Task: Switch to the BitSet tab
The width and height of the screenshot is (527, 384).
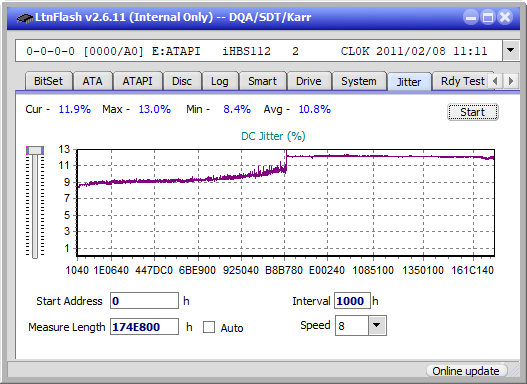Action: [48, 81]
